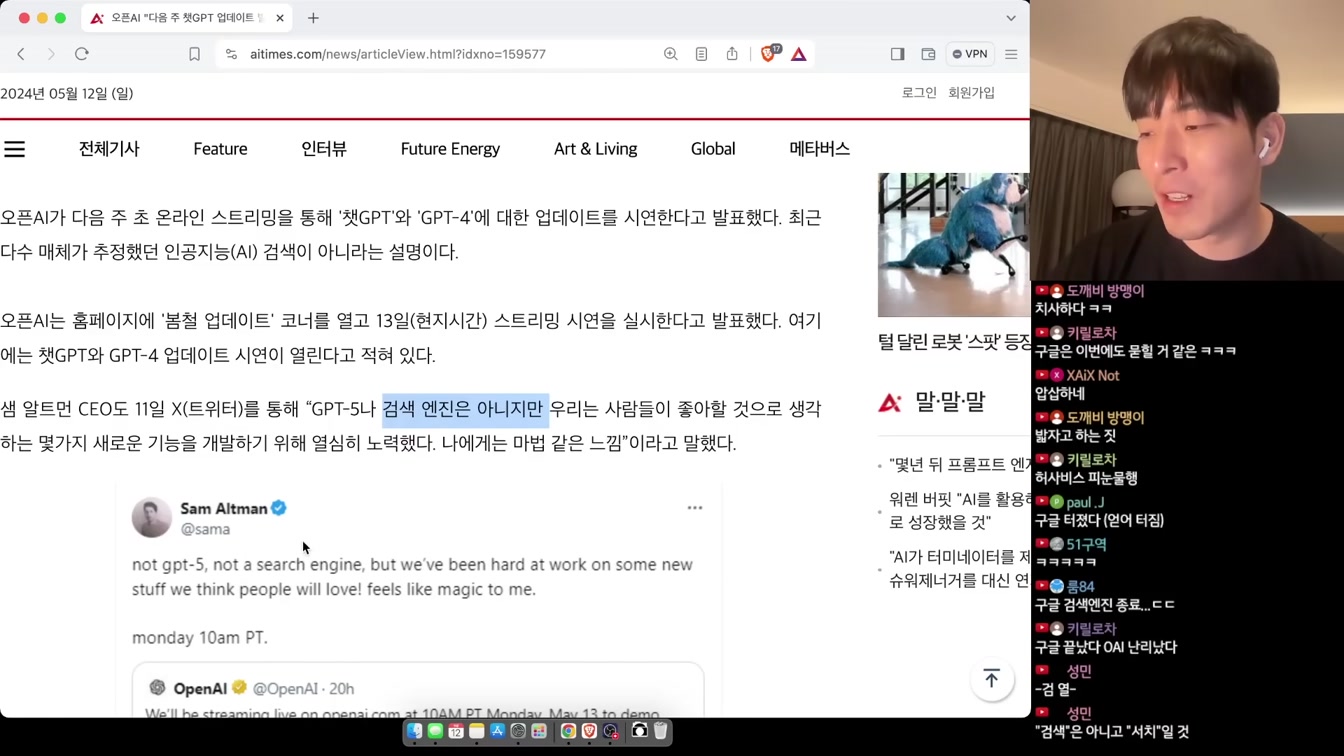This screenshot has height=756, width=1344.
Task: Open the site hamburger menu
Action: [x=14, y=149]
